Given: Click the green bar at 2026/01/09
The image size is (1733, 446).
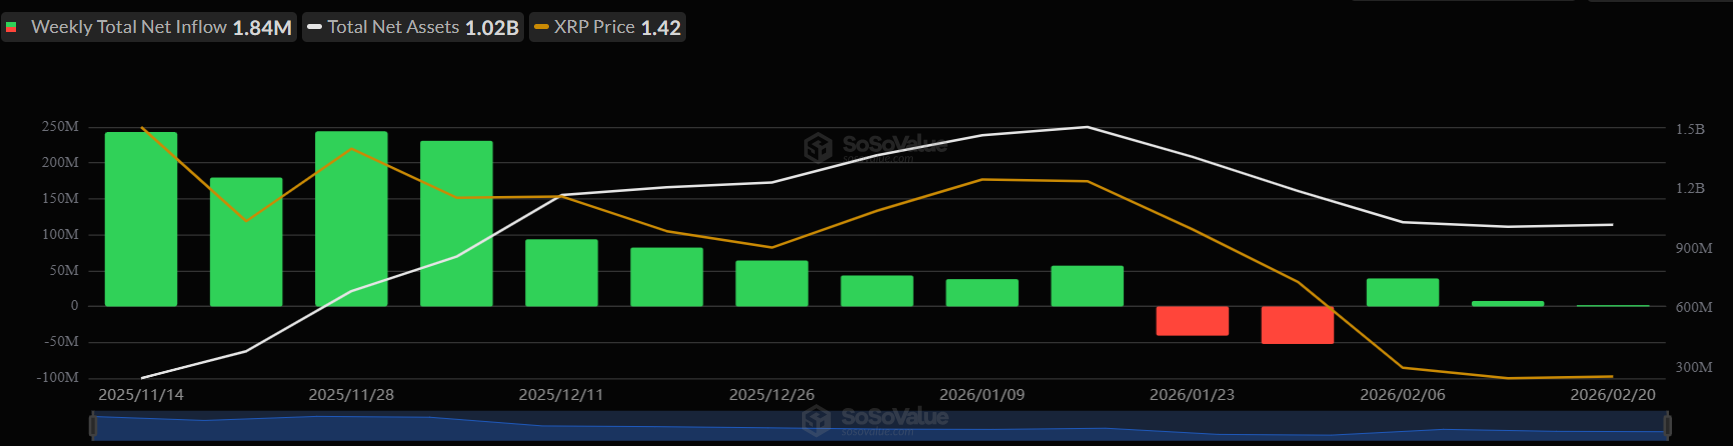Looking at the screenshot, I should (x=982, y=292).
